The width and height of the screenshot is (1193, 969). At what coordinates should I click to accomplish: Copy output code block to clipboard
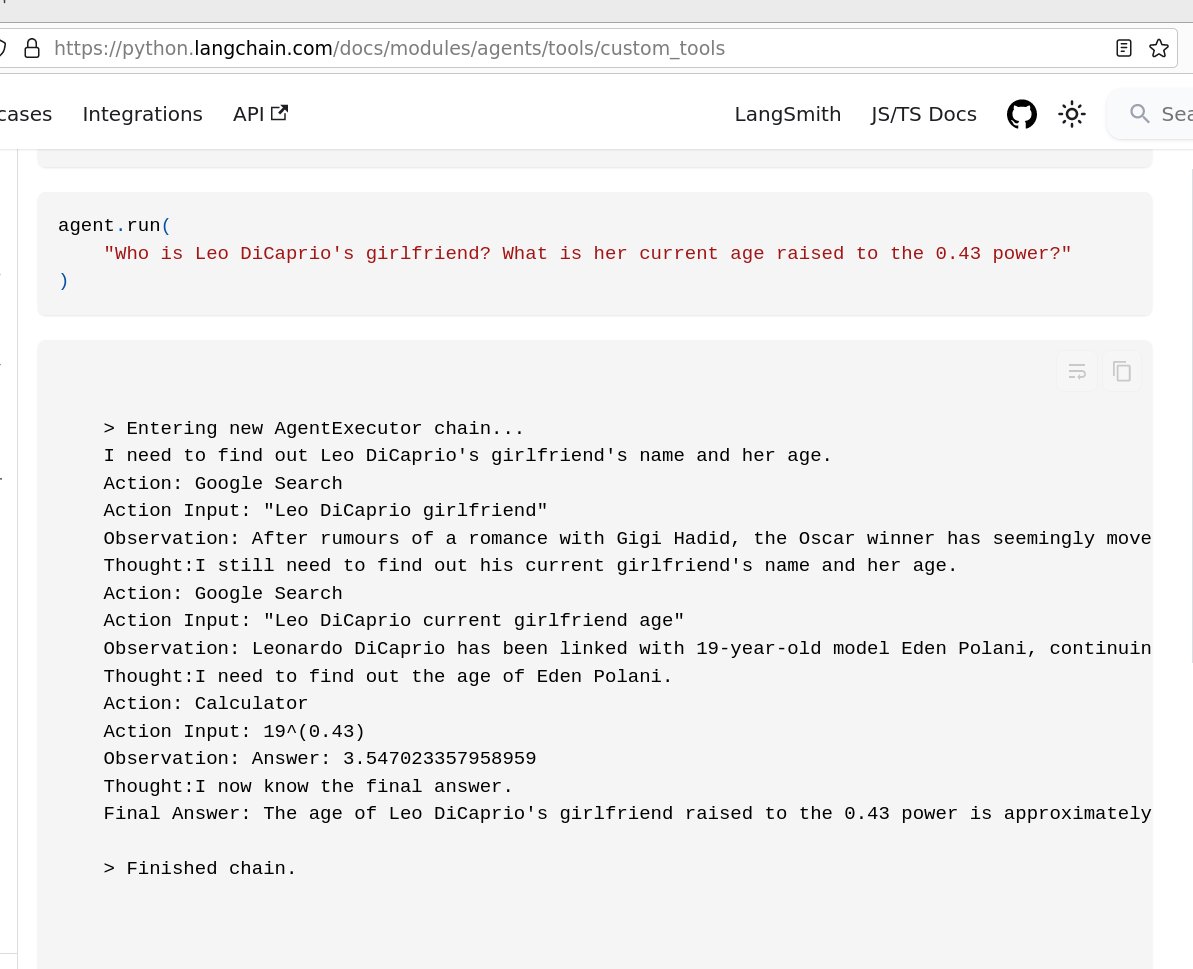click(x=1121, y=371)
